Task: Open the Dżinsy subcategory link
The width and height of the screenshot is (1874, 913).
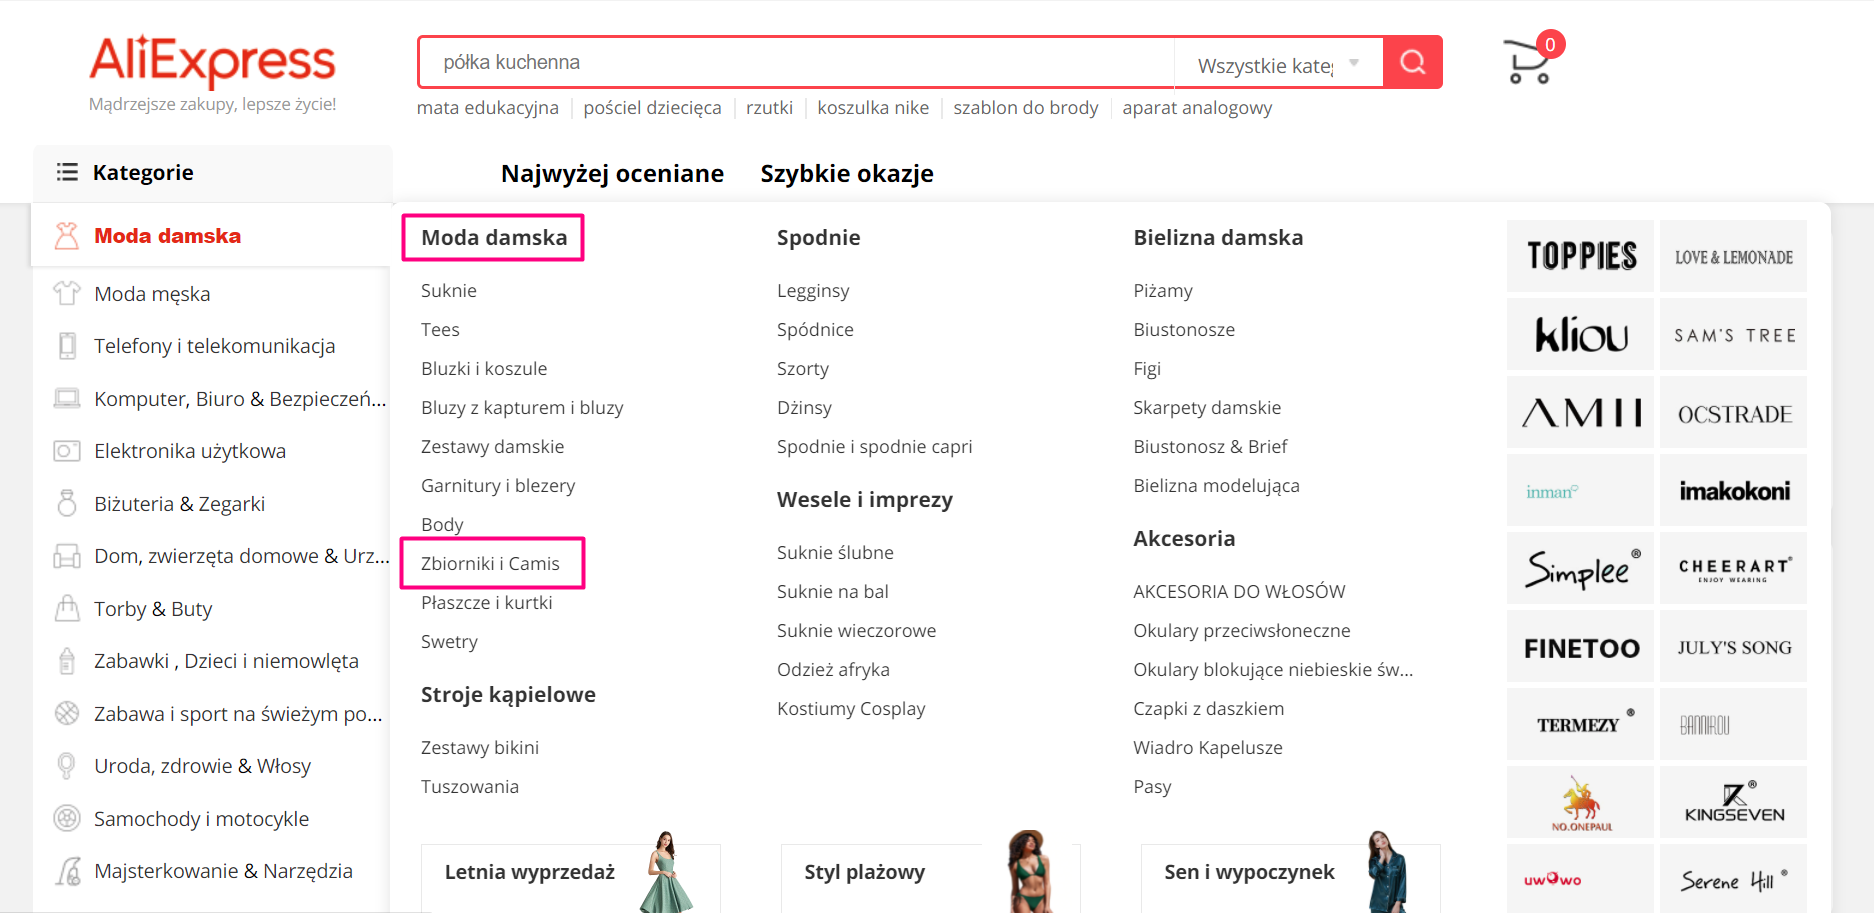Action: tap(804, 407)
